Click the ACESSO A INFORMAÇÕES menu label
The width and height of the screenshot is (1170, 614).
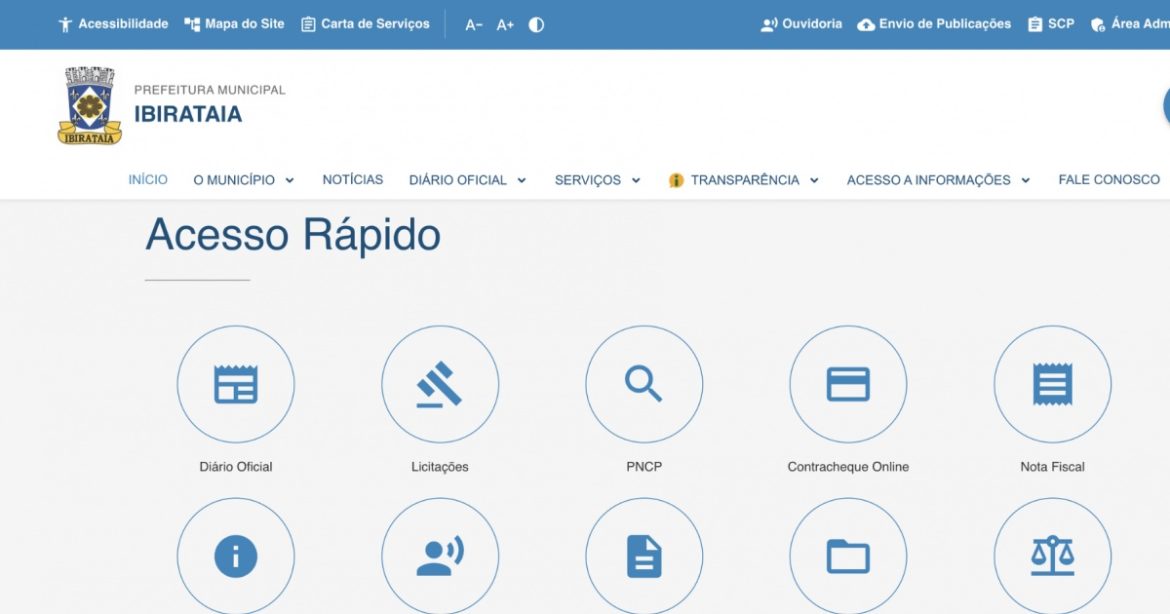pyautogui.click(x=928, y=180)
